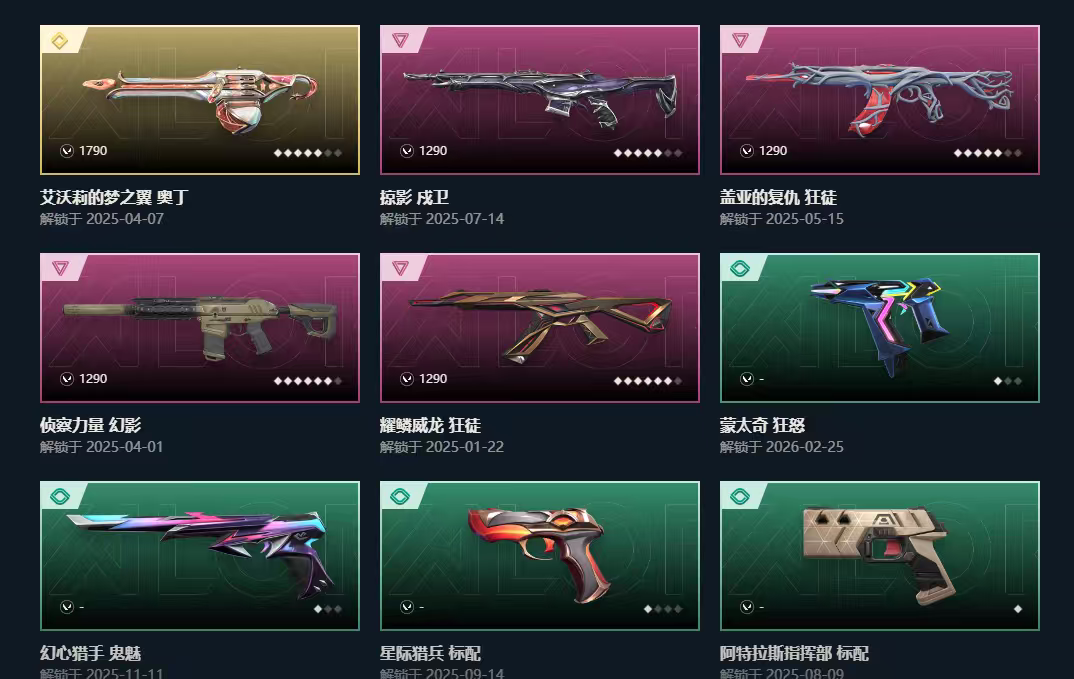Click the 幻心猎手 鬼魅 title text
The height and width of the screenshot is (679, 1074).
tap(90, 654)
